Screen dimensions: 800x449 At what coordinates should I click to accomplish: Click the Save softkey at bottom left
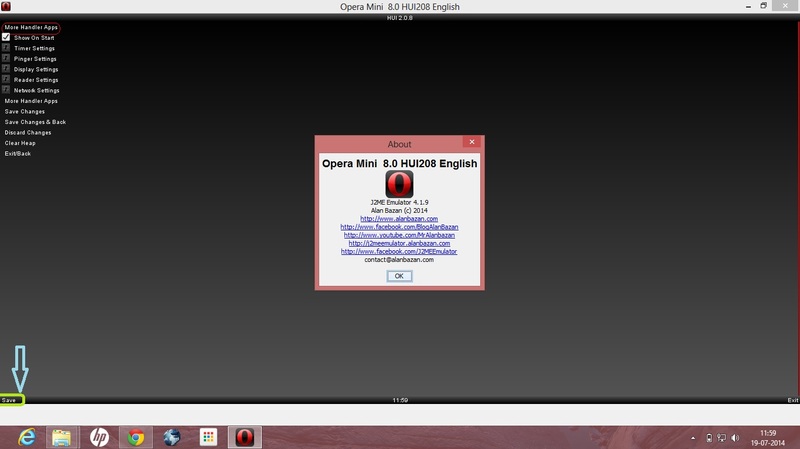pyautogui.click(x=9, y=400)
